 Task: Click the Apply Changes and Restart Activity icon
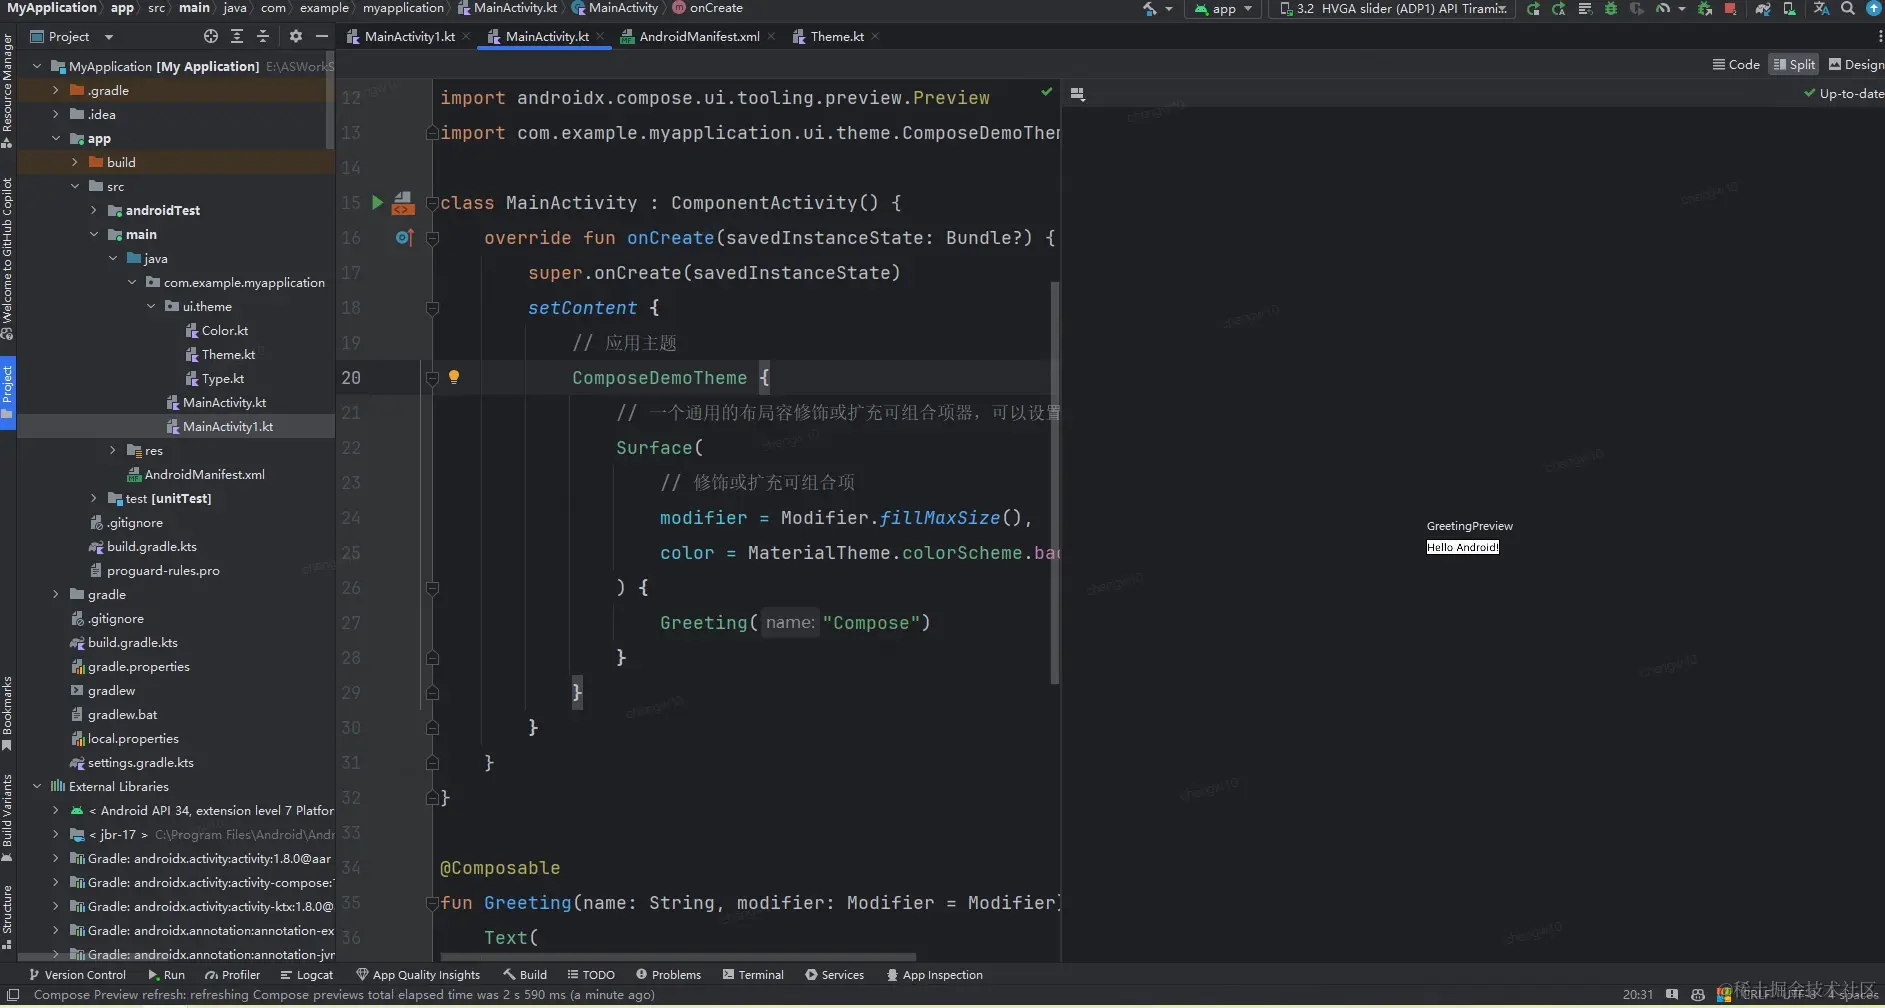[1559, 9]
